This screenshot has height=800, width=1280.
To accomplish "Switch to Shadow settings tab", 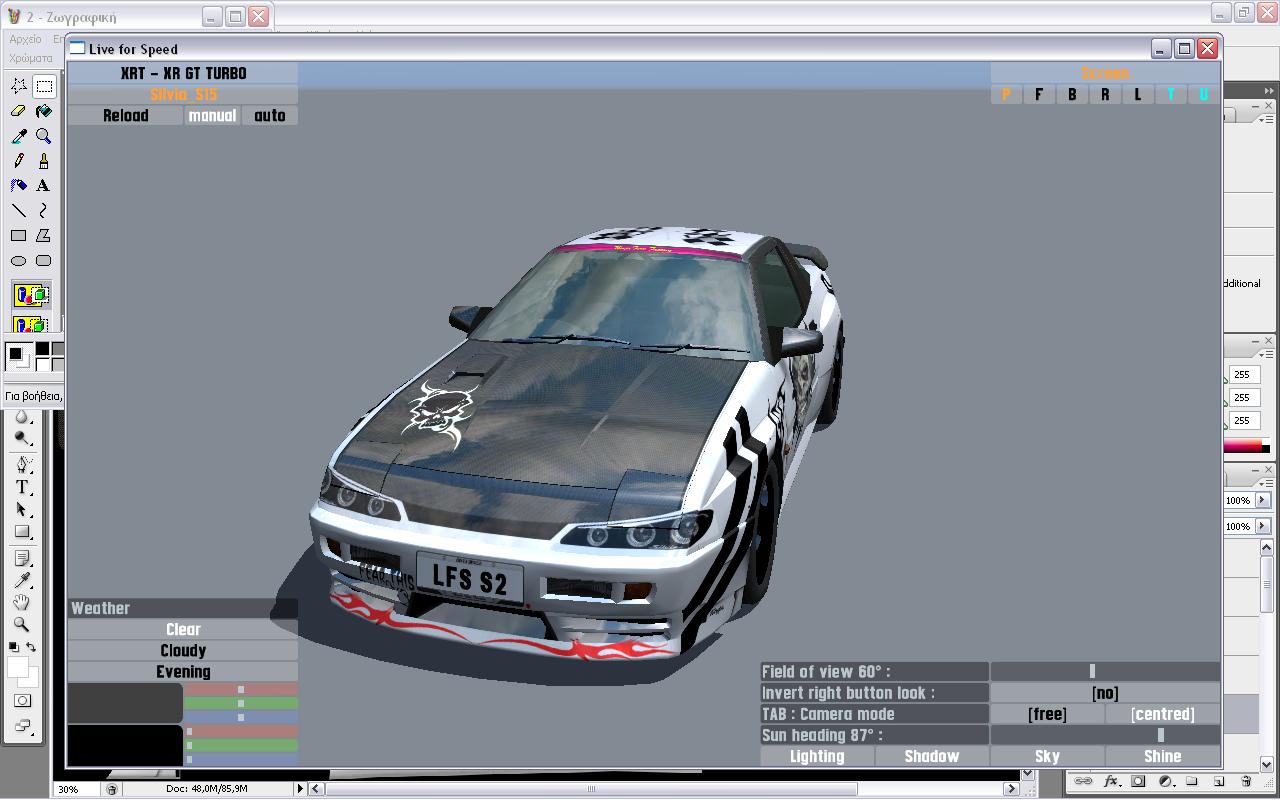I will (x=932, y=757).
